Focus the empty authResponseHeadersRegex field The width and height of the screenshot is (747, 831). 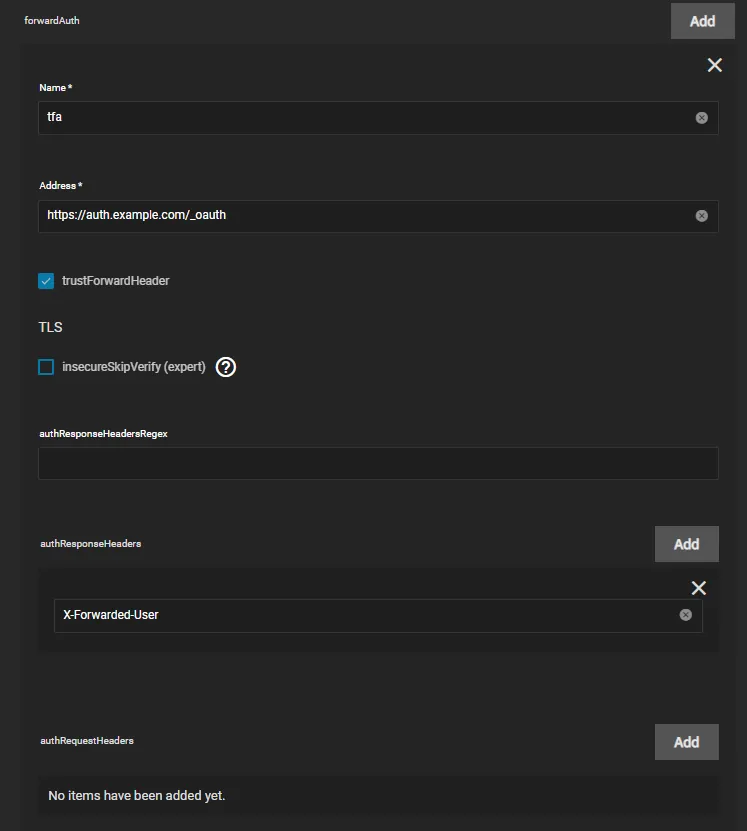378,463
